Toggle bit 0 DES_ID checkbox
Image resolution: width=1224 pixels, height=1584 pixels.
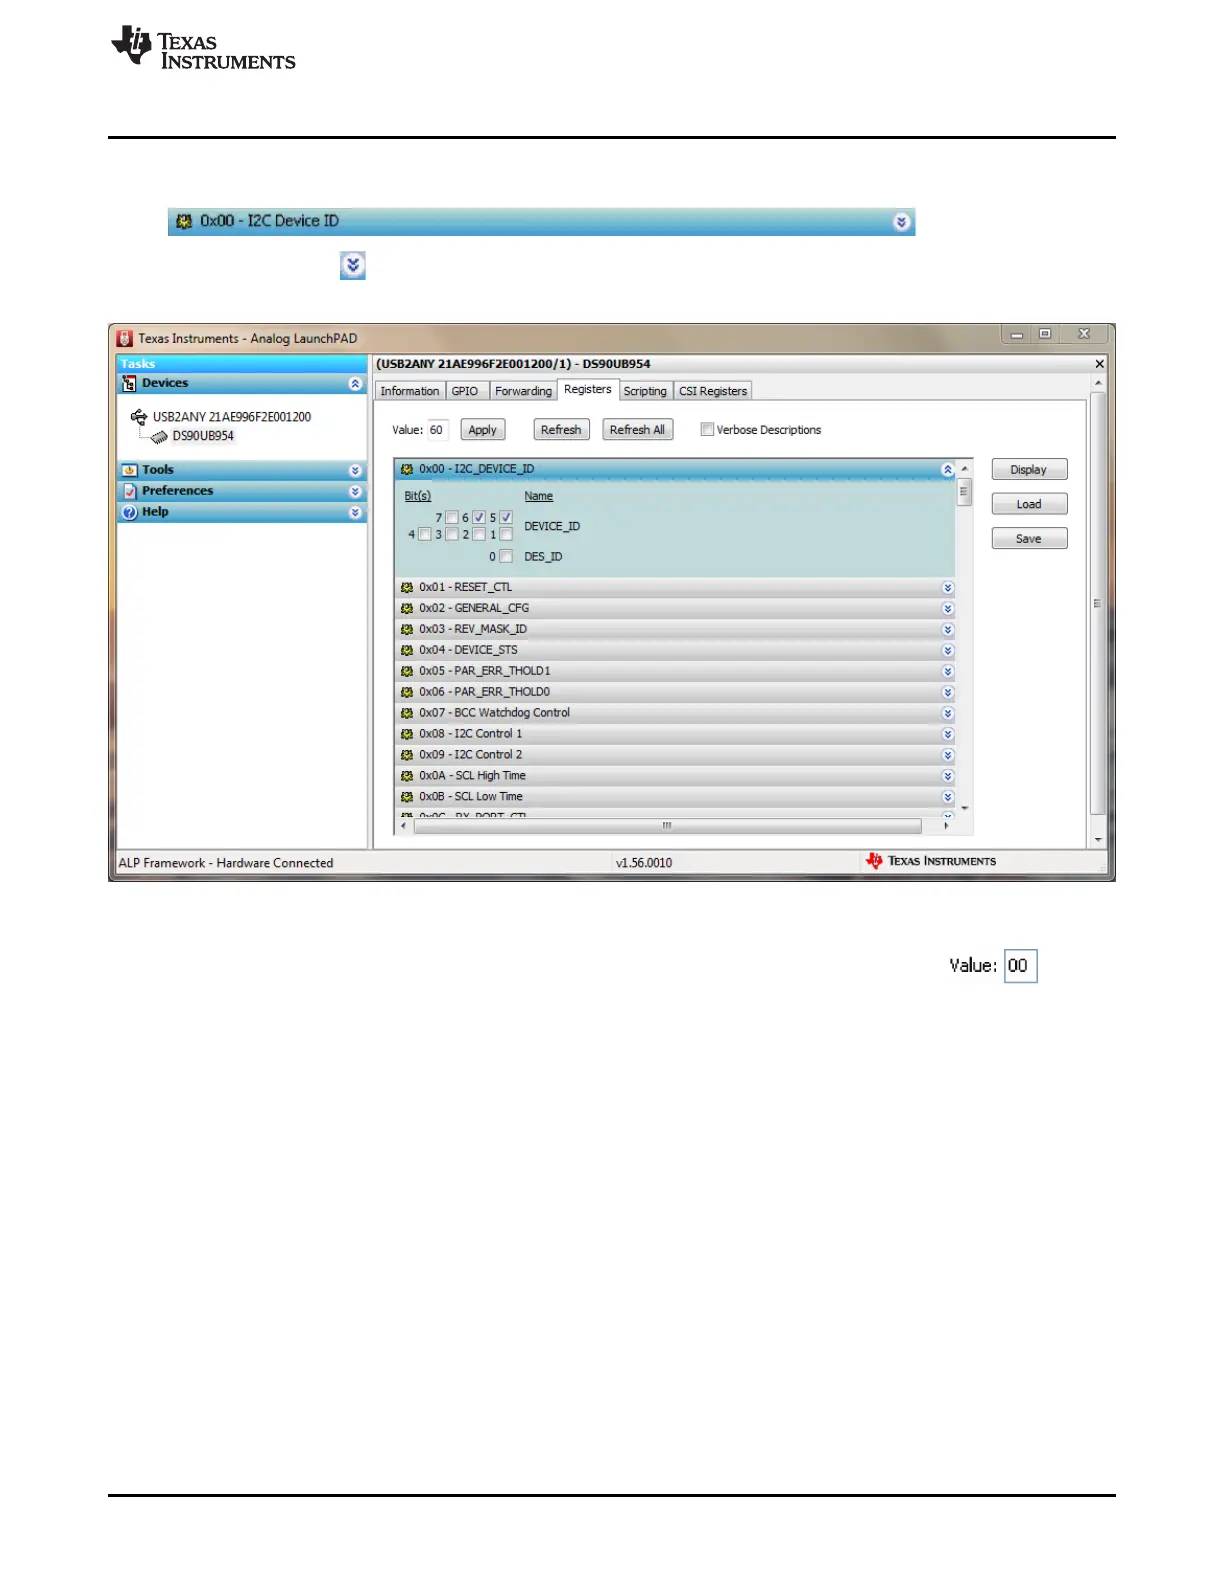tap(506, 556)
